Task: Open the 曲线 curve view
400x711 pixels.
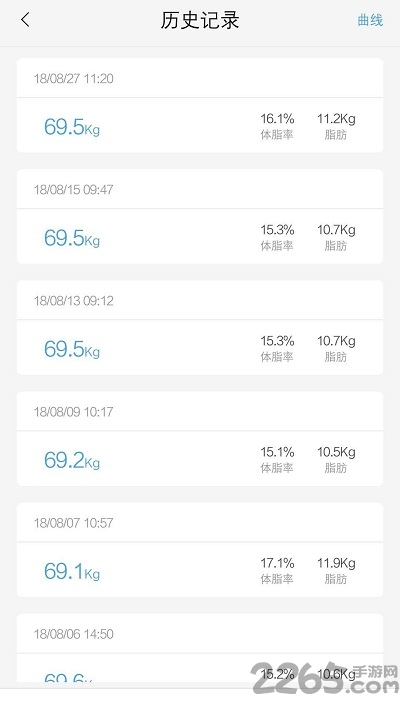Action: 370,20
